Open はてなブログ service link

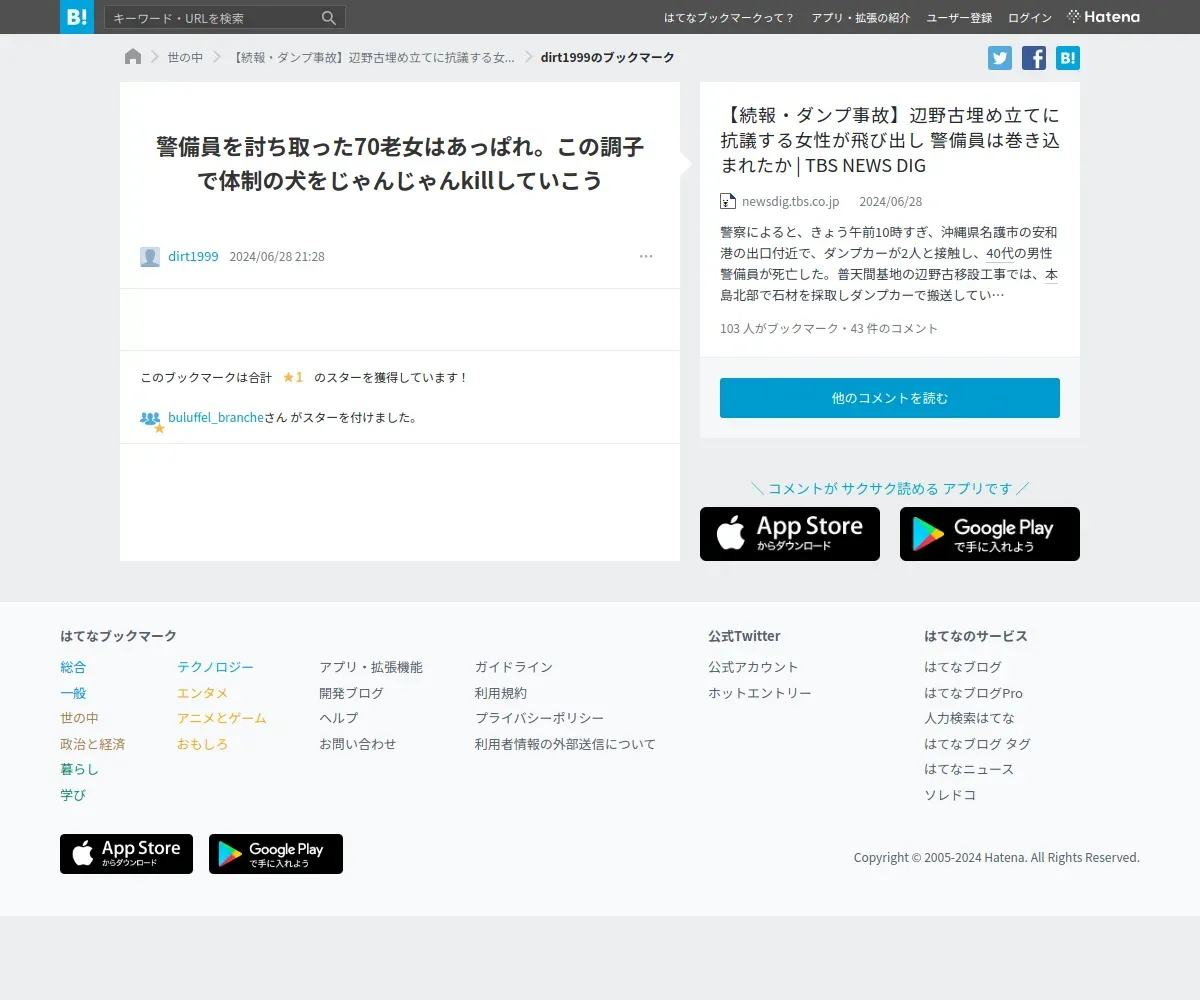click(963, 667)
